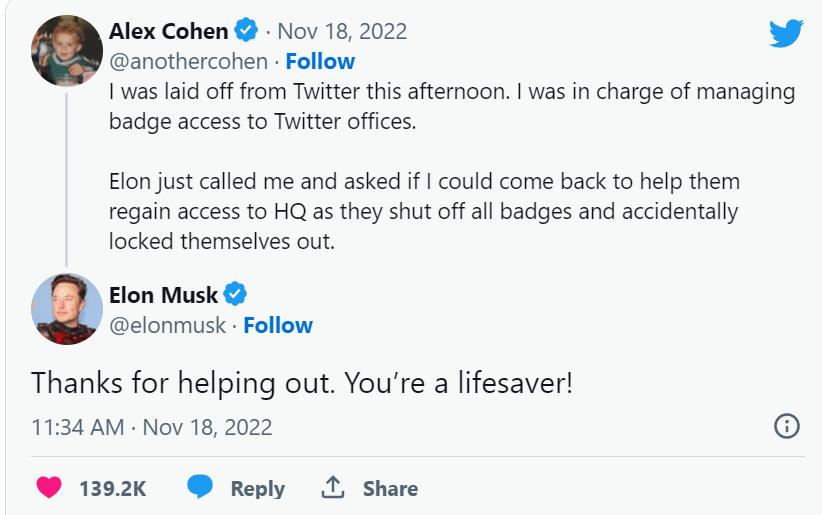Open Elon Musk's profile avatar
822x515 pixels.
[67, 309]
